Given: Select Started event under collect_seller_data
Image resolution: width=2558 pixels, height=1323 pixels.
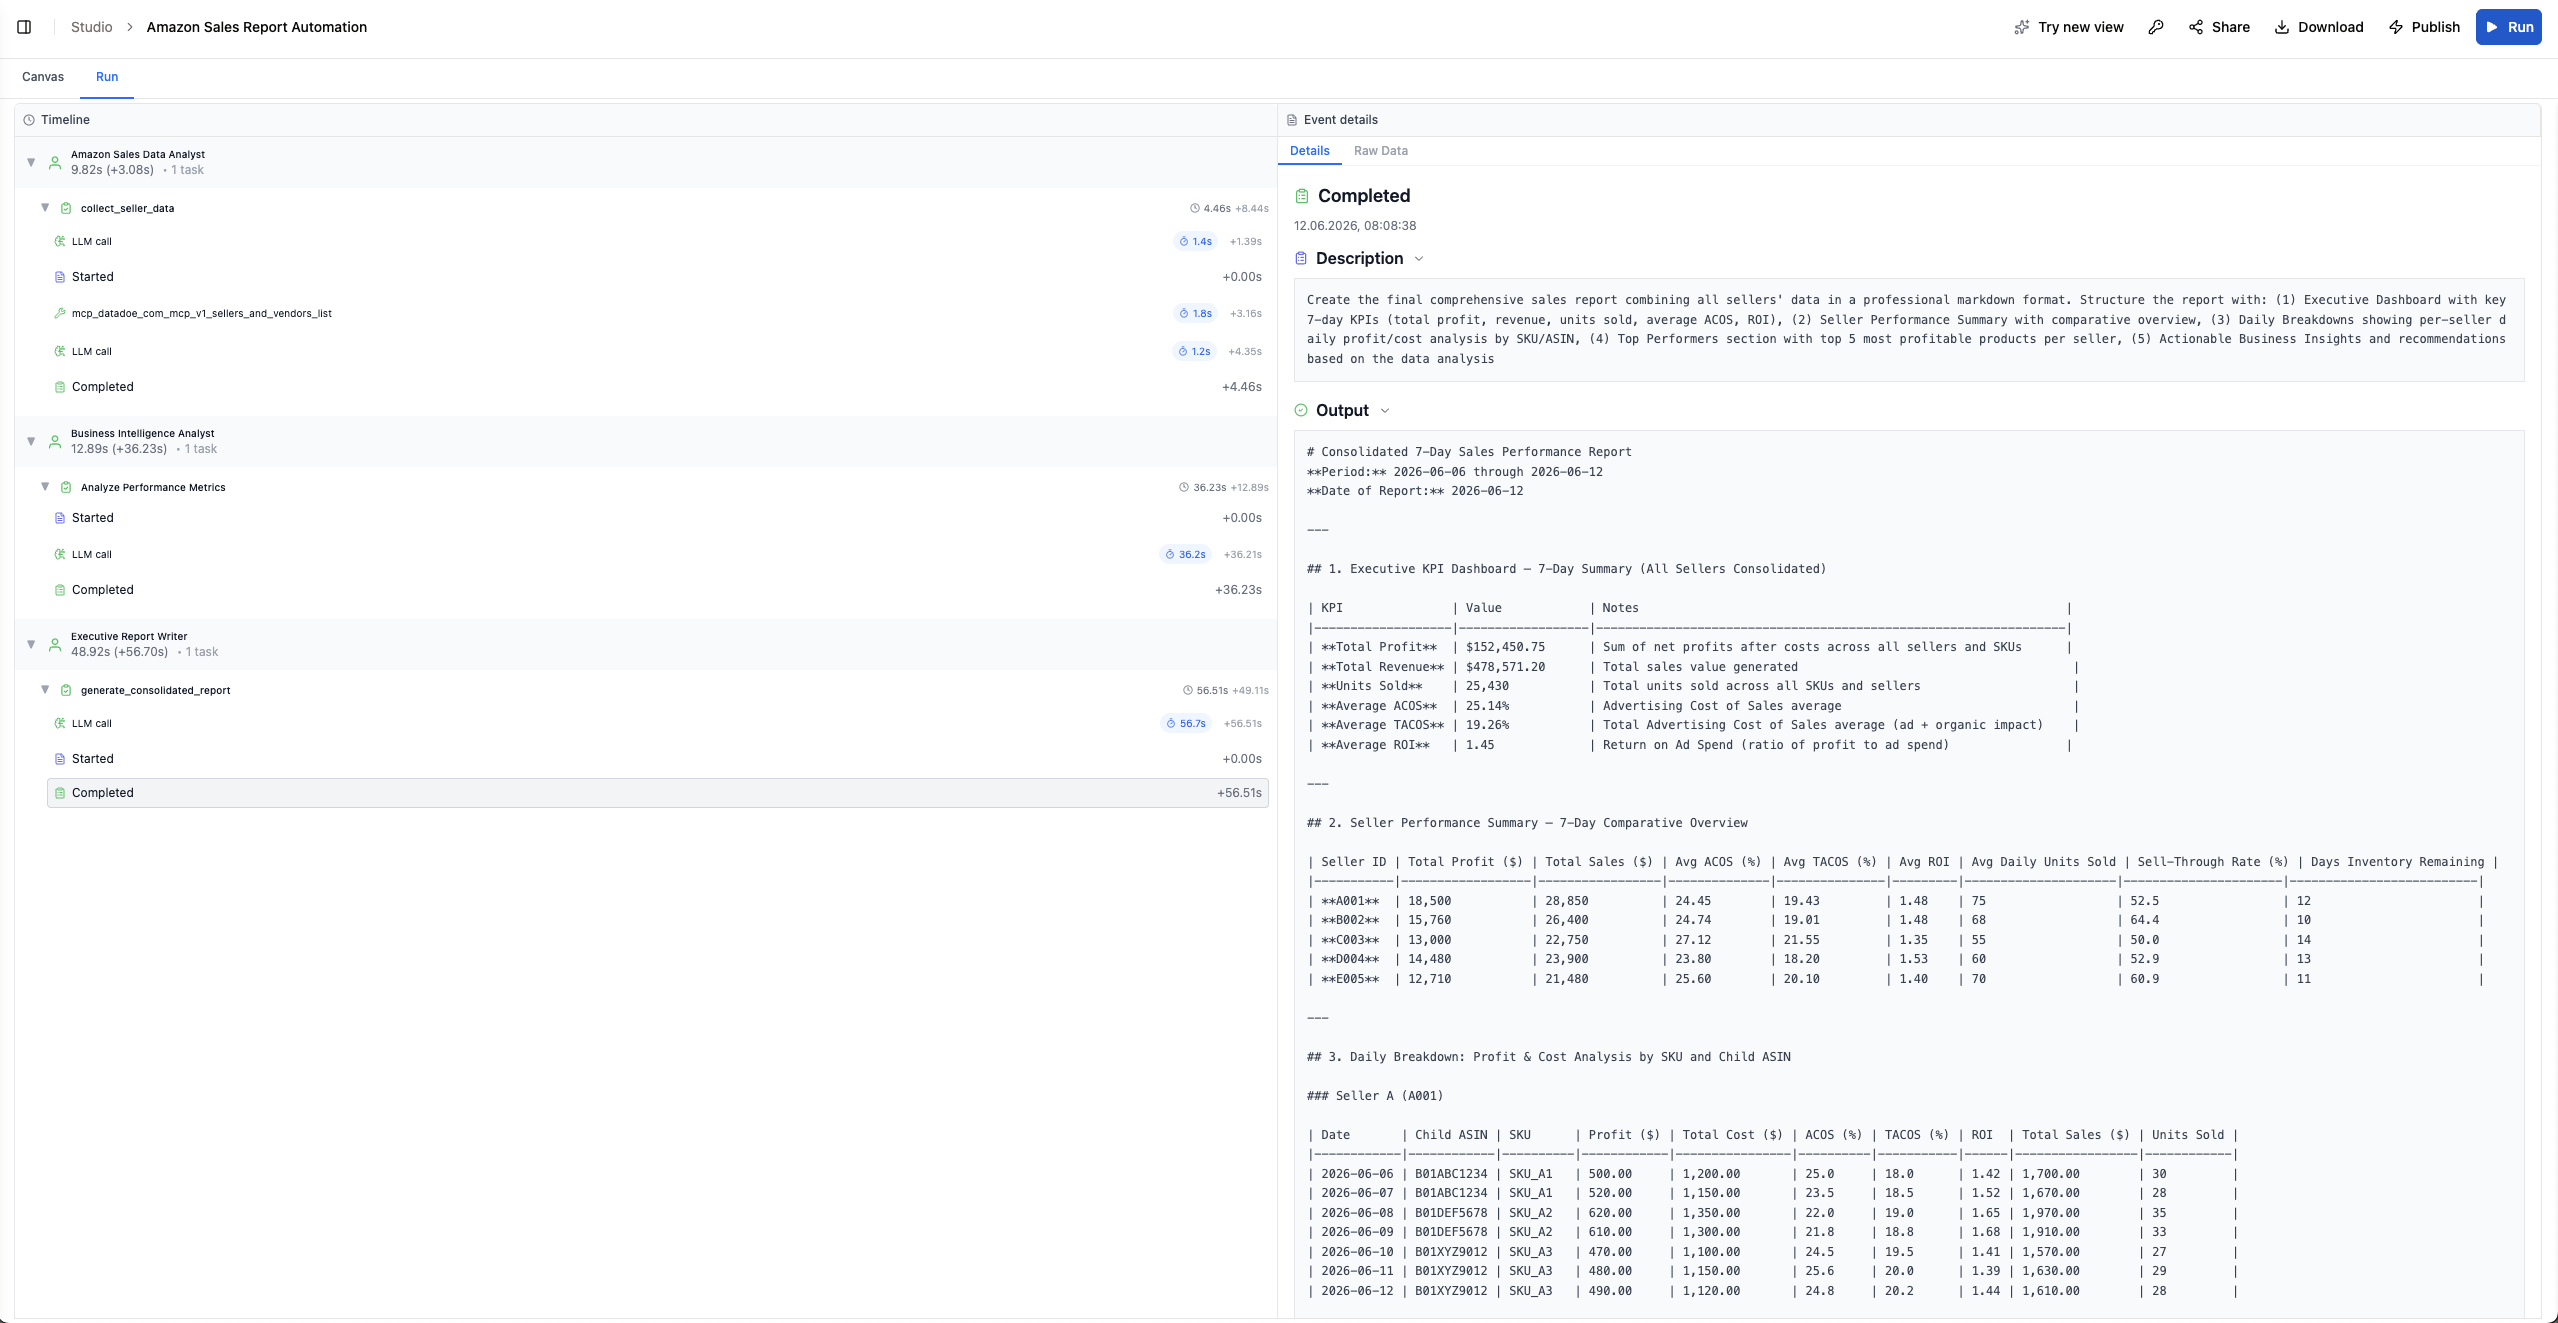Looking at the screenshot, I should (658, 277).
